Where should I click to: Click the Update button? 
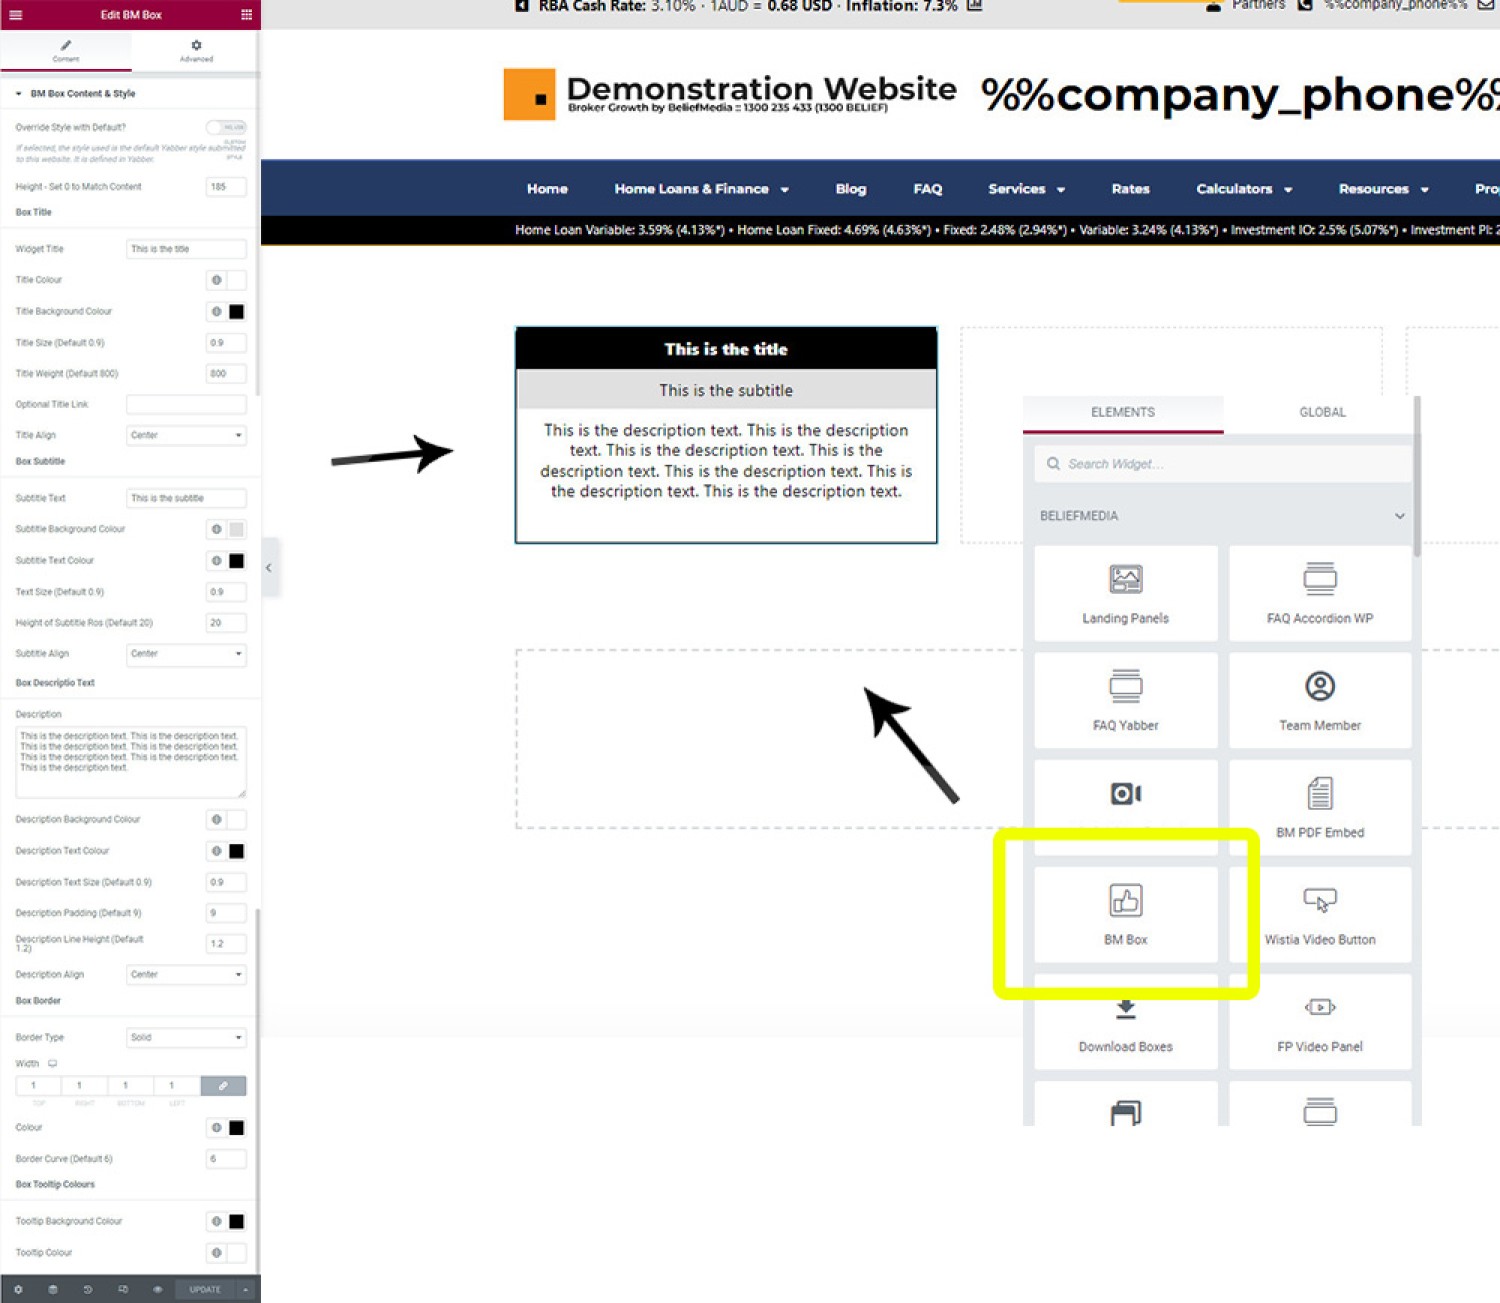coord(205,1289)
